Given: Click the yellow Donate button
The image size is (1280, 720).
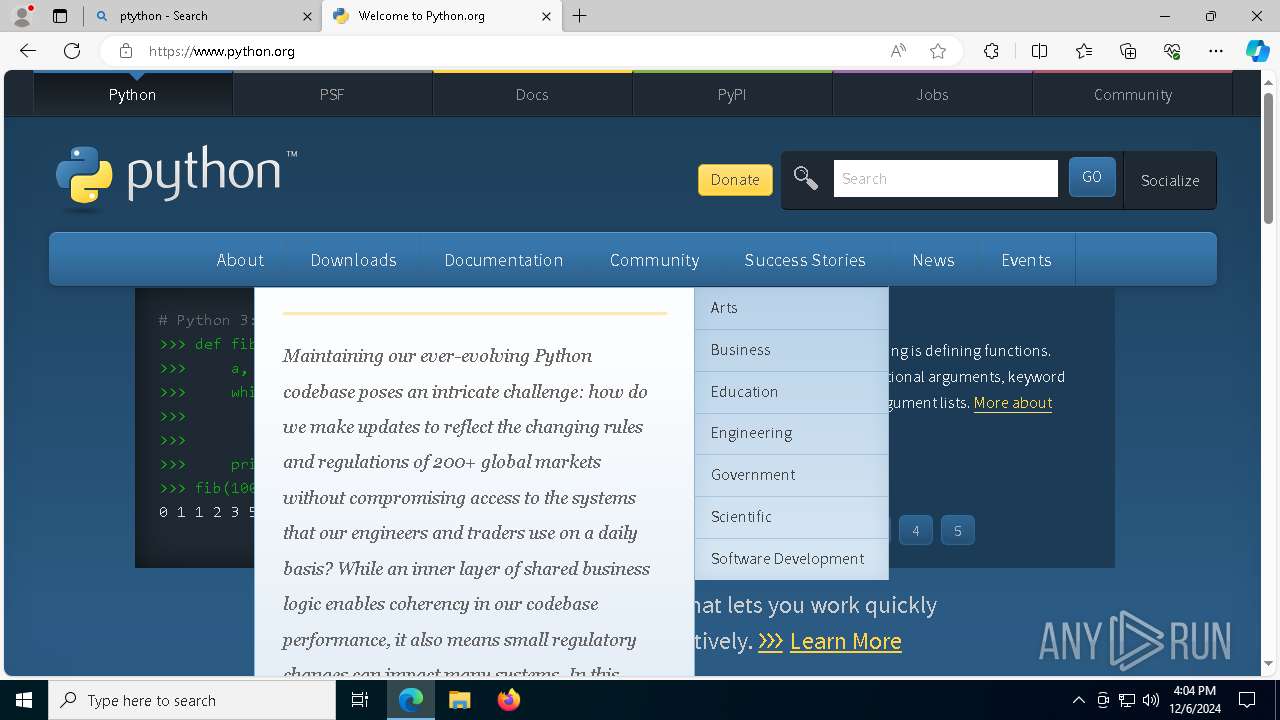Looking at the screenshot, I should coord(735,179).
